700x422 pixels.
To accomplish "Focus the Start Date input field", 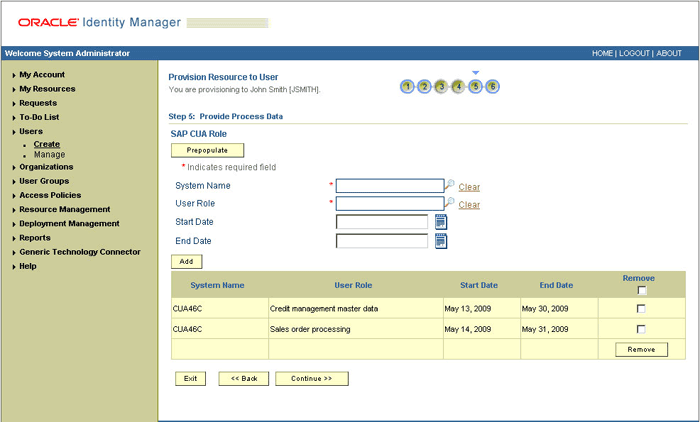I will pos(382,222).
